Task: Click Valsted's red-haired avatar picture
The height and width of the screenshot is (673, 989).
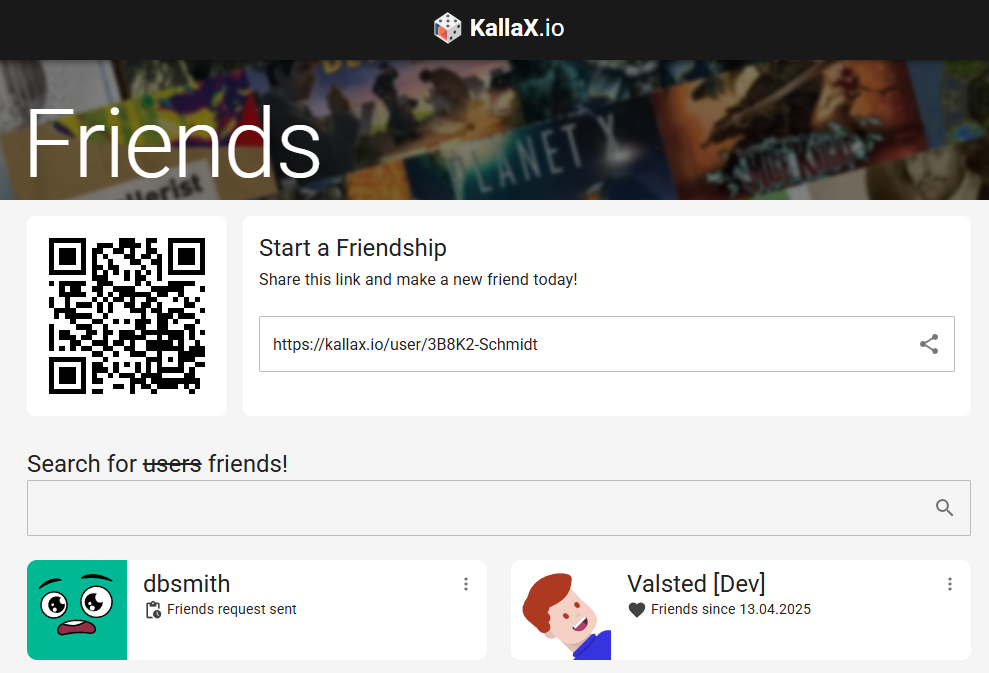Action: tap(561, 610)
